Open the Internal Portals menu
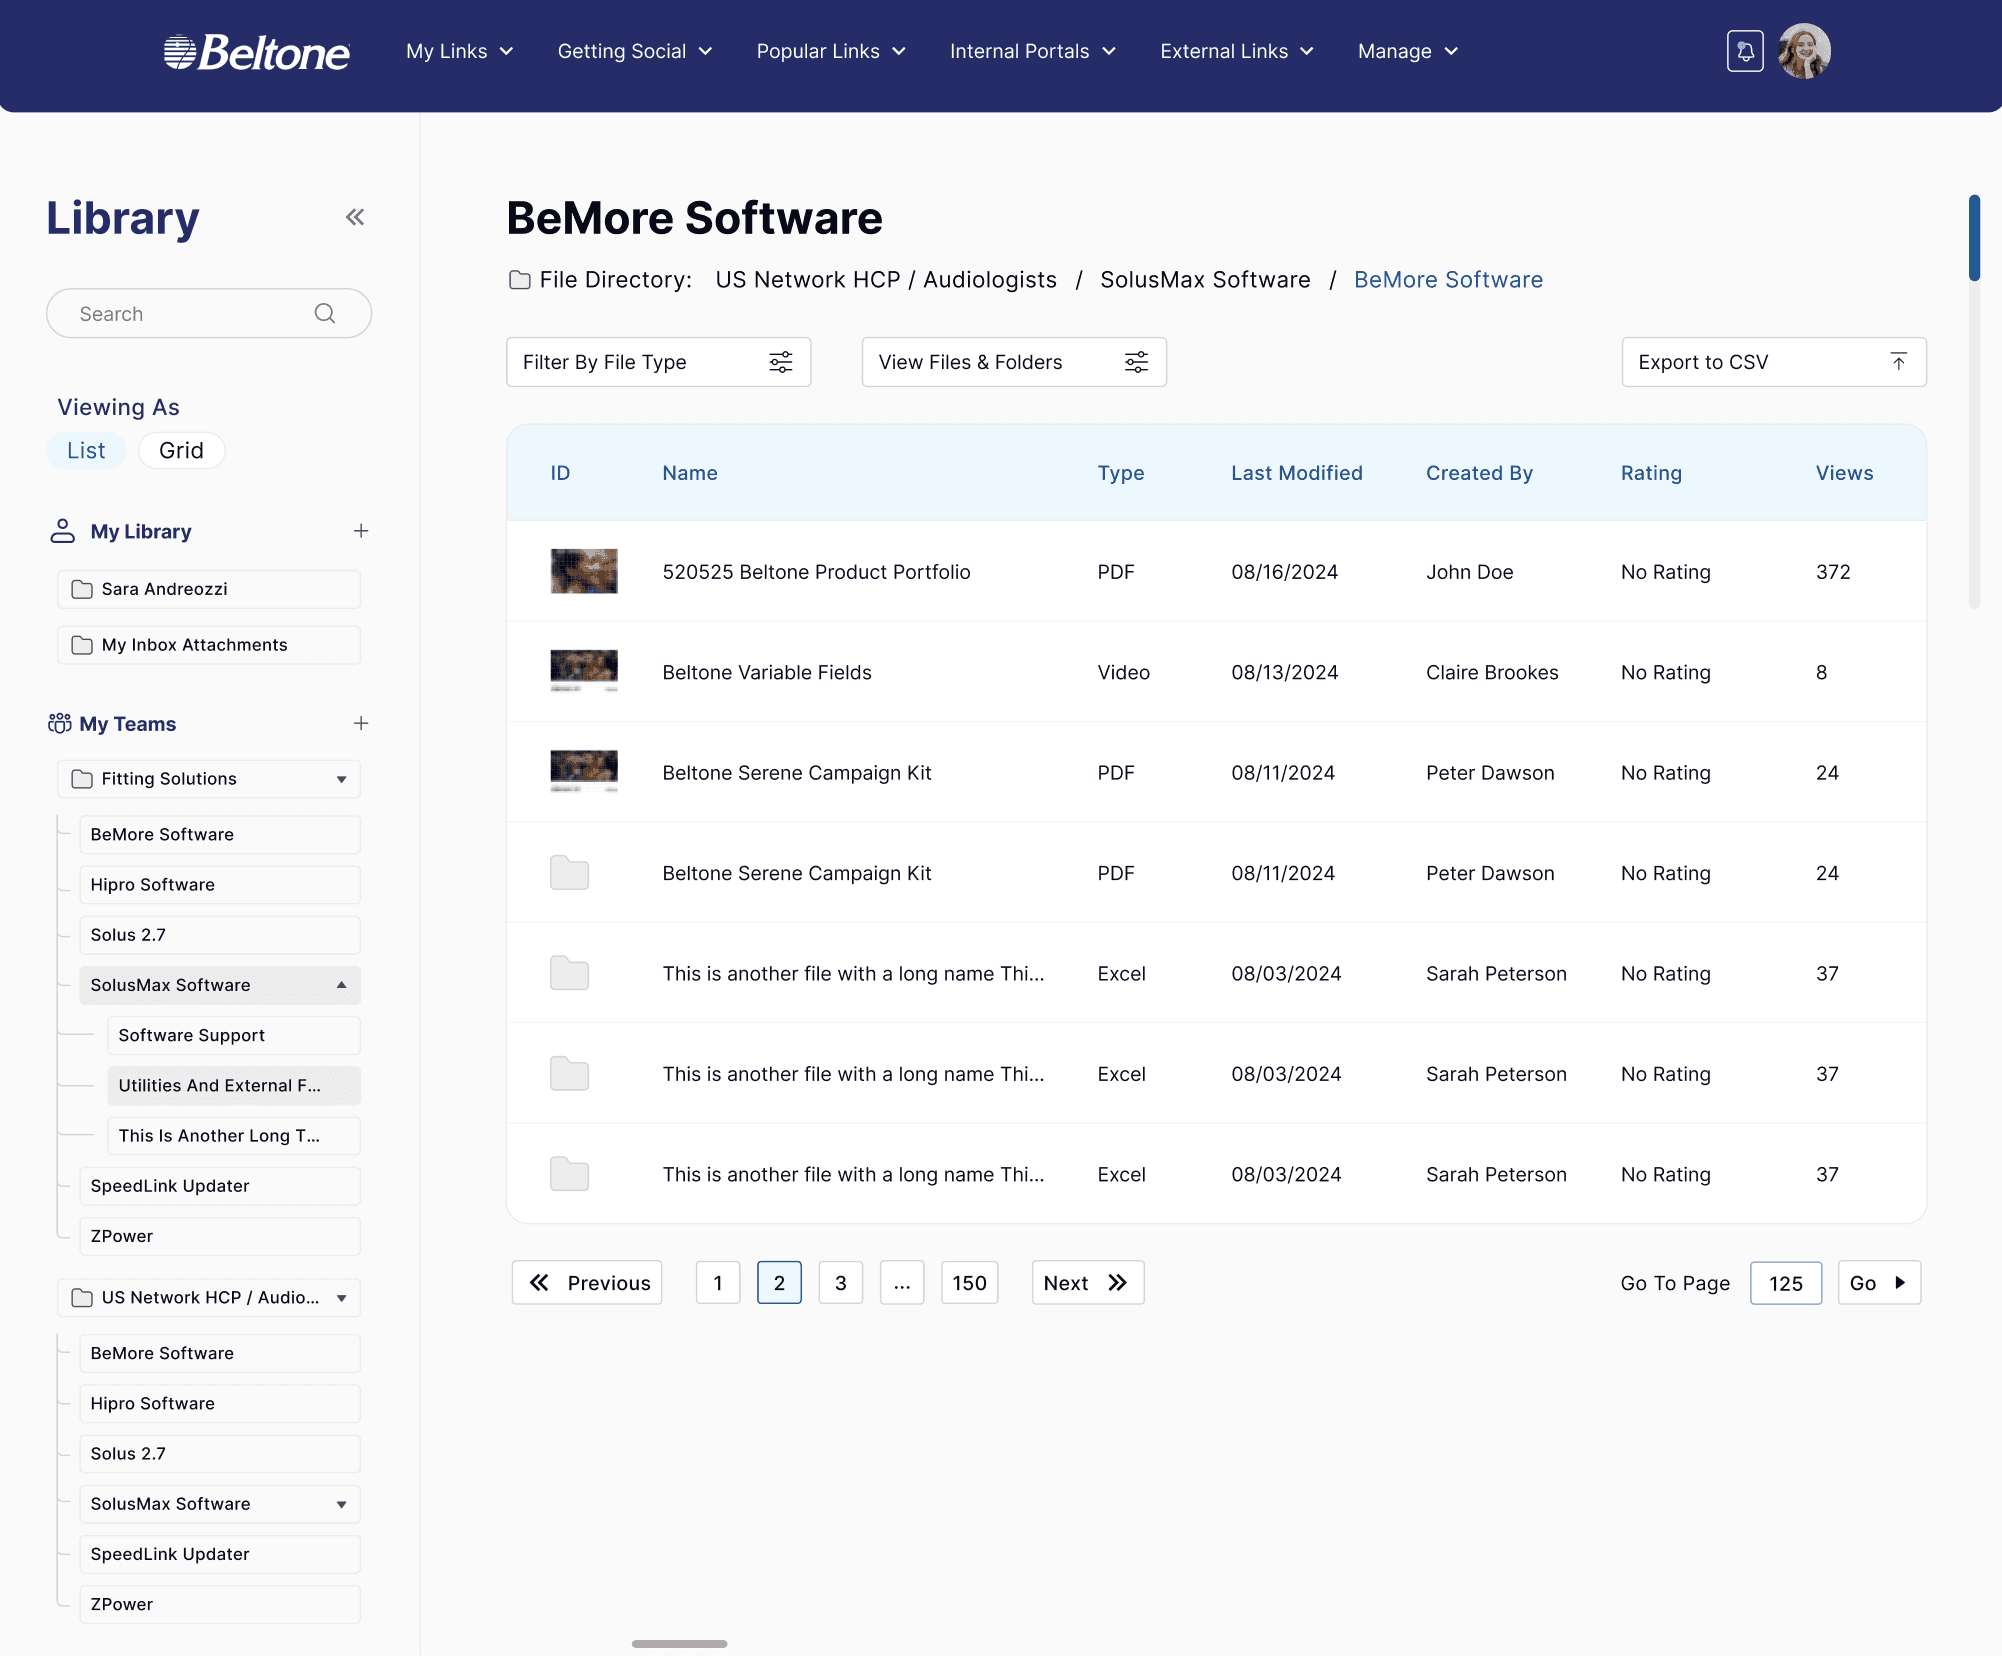2002x1656 pixels. point(1033,51)
